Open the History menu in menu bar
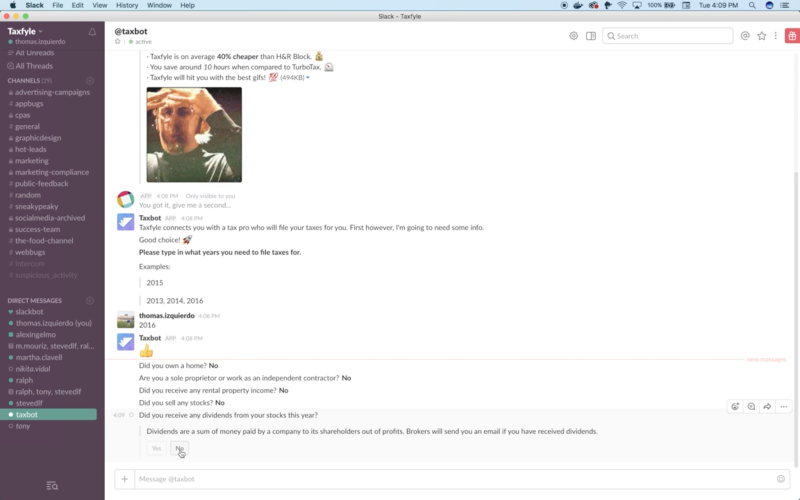 [127, 5]
